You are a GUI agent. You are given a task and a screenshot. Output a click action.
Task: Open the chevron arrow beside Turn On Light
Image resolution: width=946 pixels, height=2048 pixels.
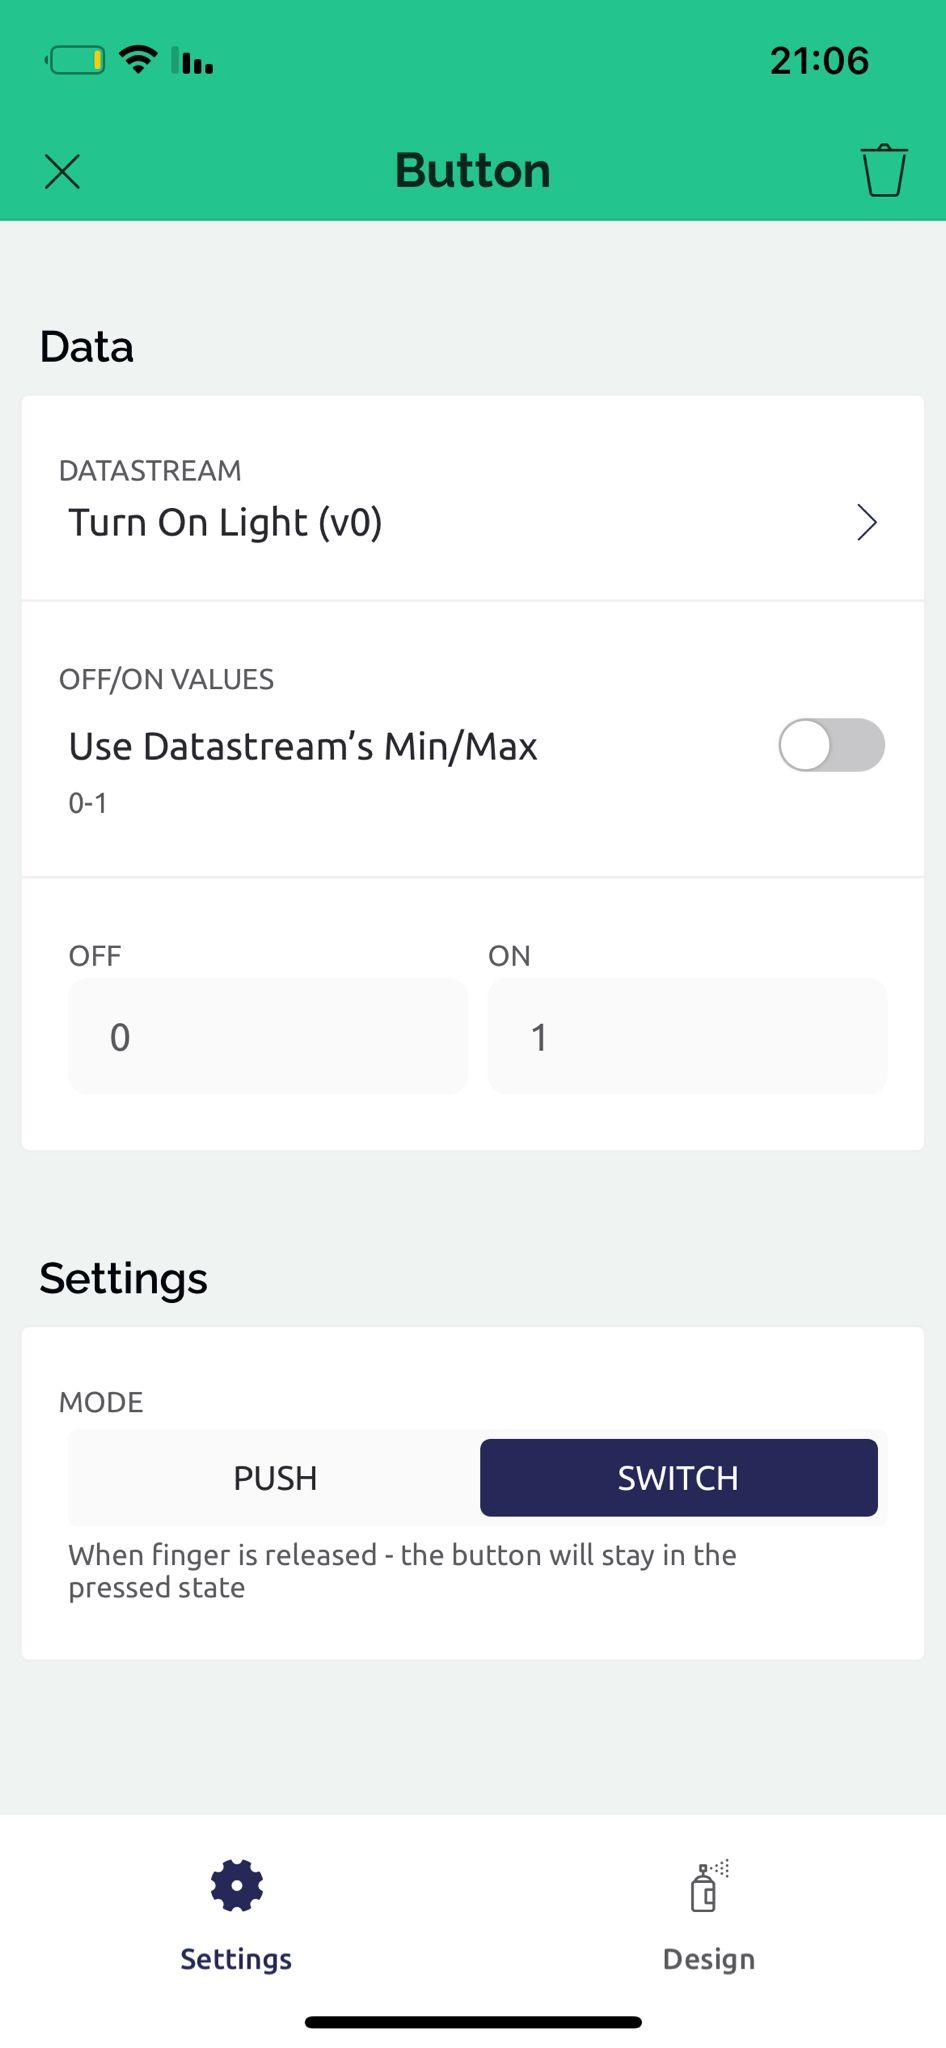point(866,522)
